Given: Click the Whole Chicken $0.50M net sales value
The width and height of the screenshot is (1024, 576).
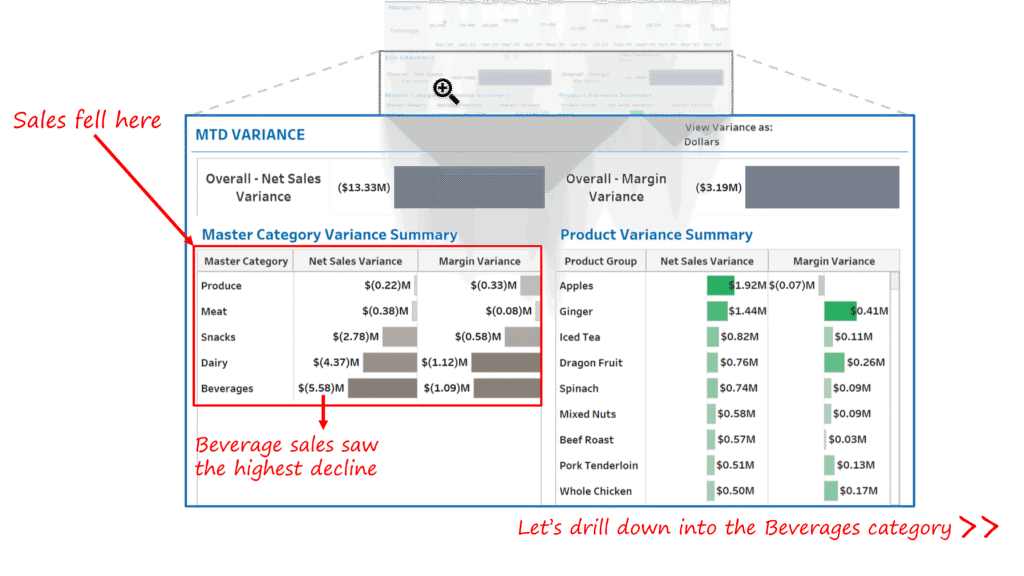Looking at the screenshot, I should (735, 490).
